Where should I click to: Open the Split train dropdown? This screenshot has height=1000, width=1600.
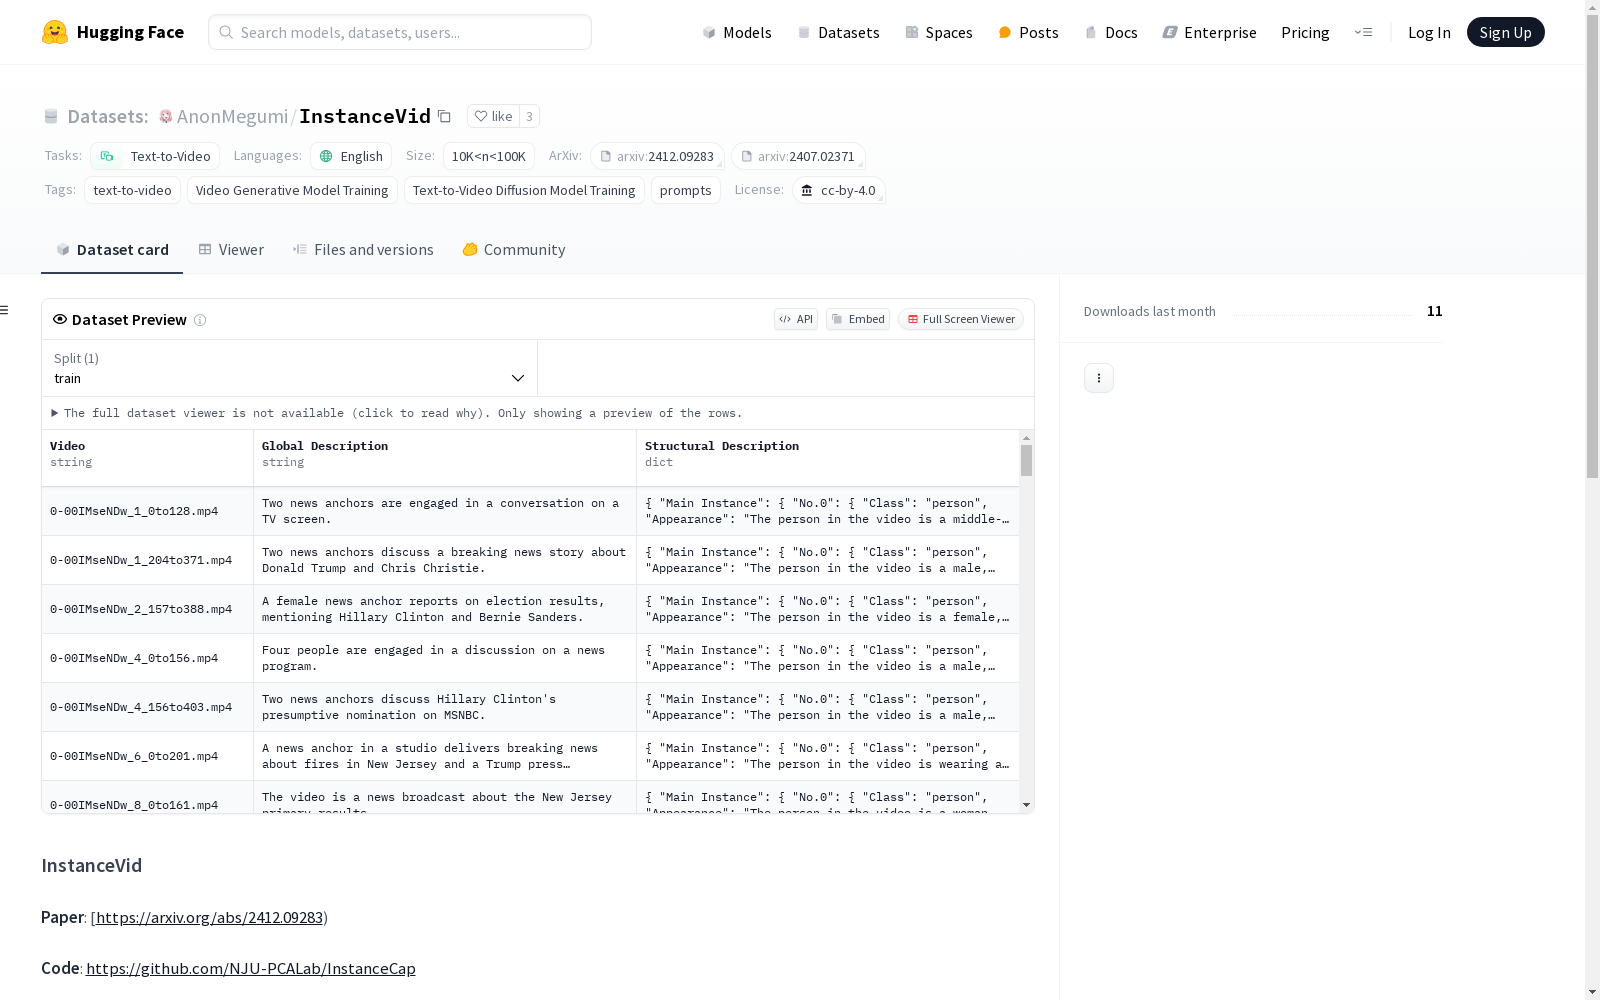[x=289, y=368]
